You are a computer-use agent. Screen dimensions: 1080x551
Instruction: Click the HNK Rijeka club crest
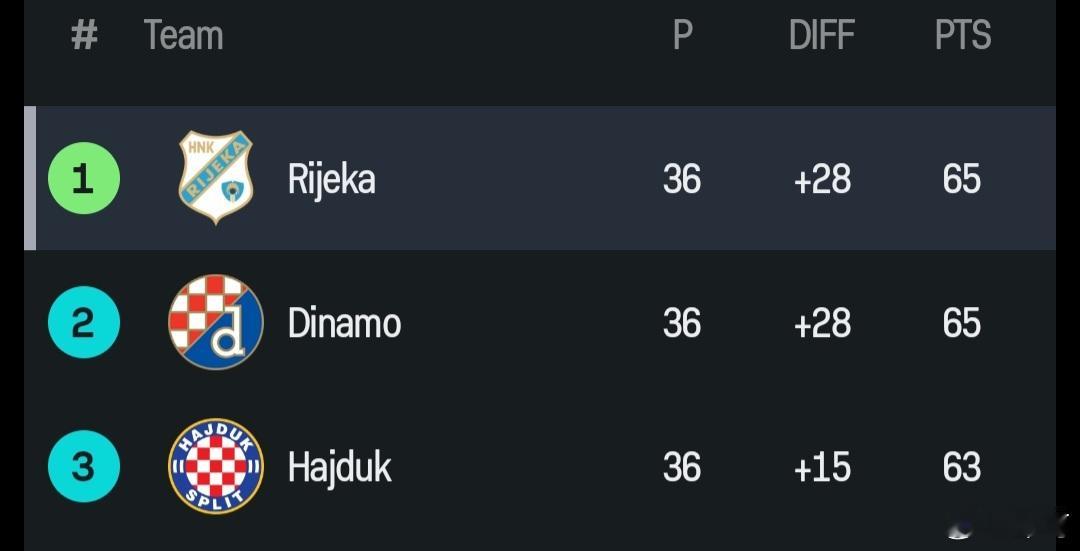click(216, 178)
